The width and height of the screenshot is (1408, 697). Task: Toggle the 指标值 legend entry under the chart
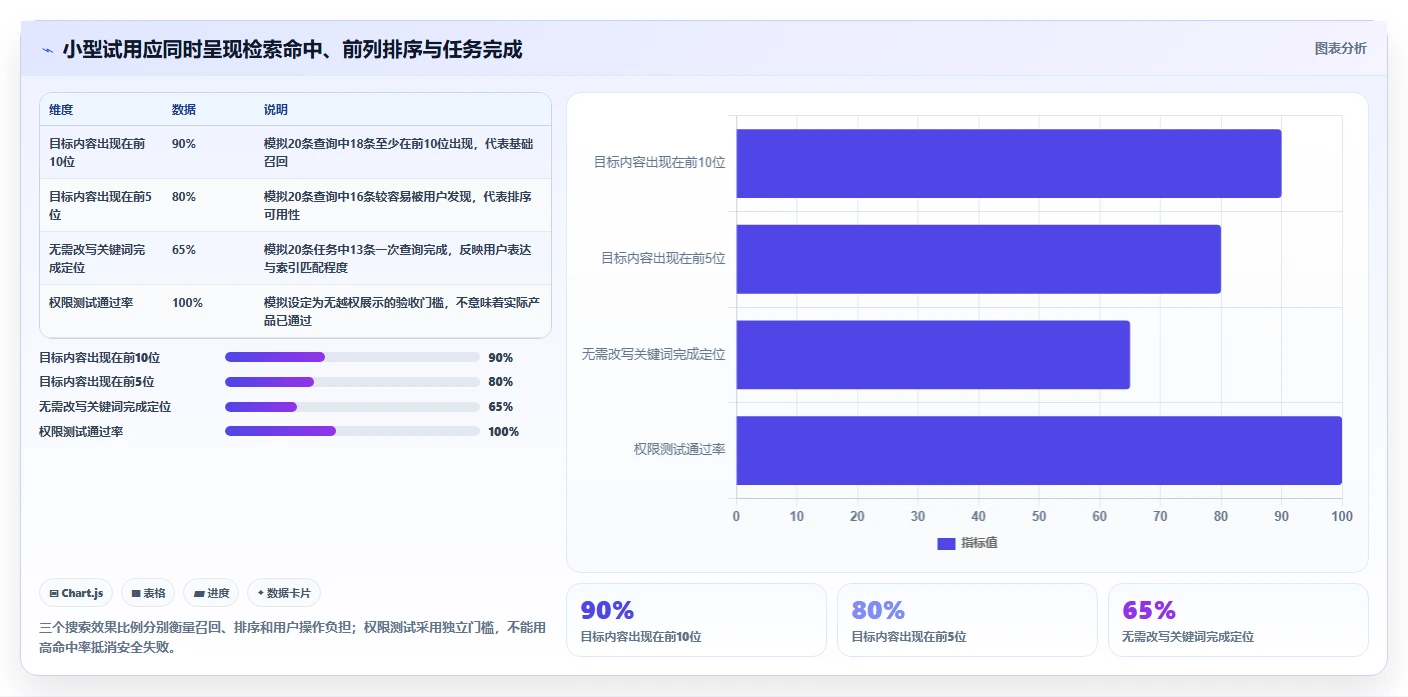(x=967, y=543)
